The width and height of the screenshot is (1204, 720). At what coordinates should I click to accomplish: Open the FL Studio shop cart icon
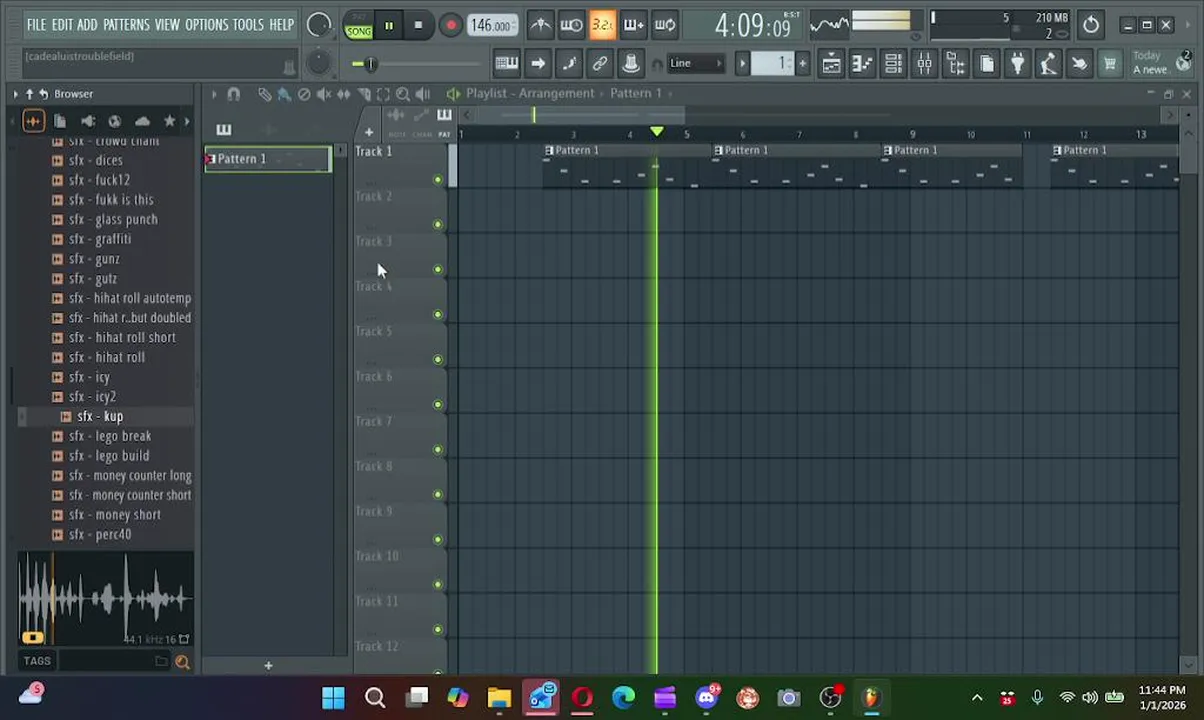coord(1110,65)
